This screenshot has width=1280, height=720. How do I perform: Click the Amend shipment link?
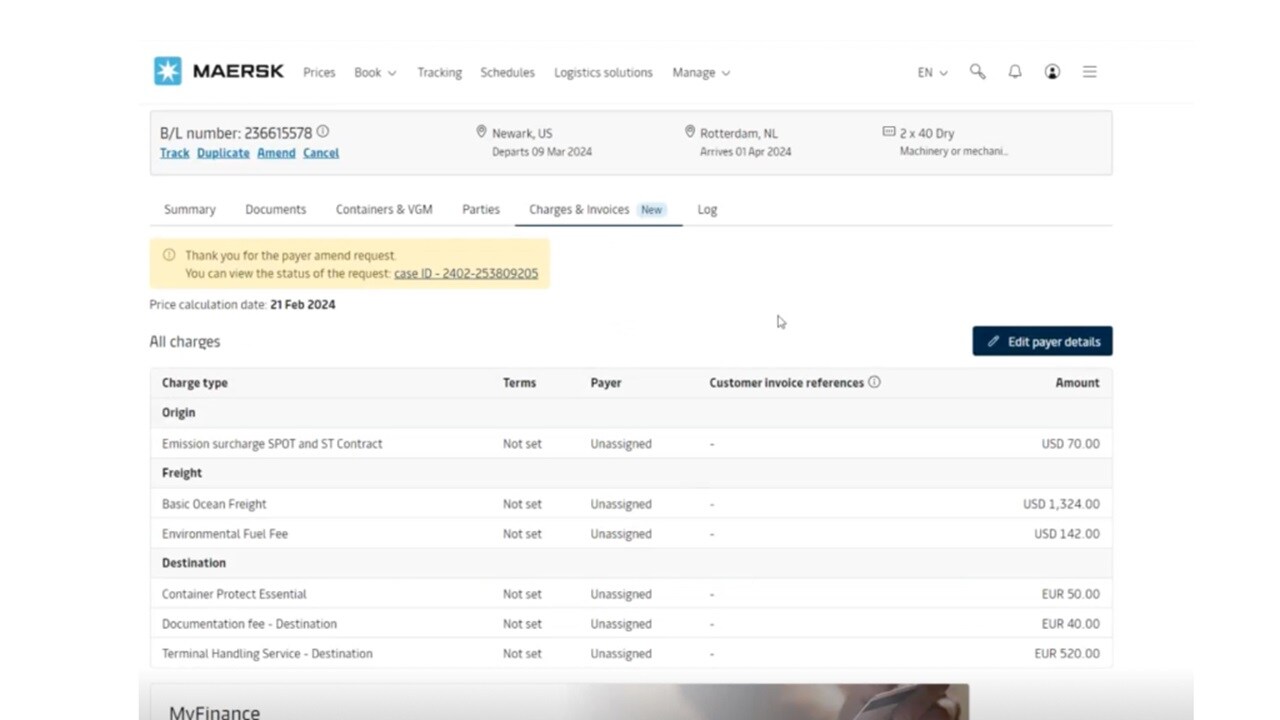point(276,153)
